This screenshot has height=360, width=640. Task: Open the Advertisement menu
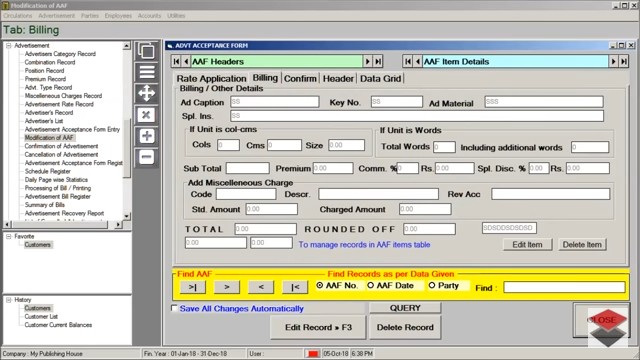tap(57, 16)
